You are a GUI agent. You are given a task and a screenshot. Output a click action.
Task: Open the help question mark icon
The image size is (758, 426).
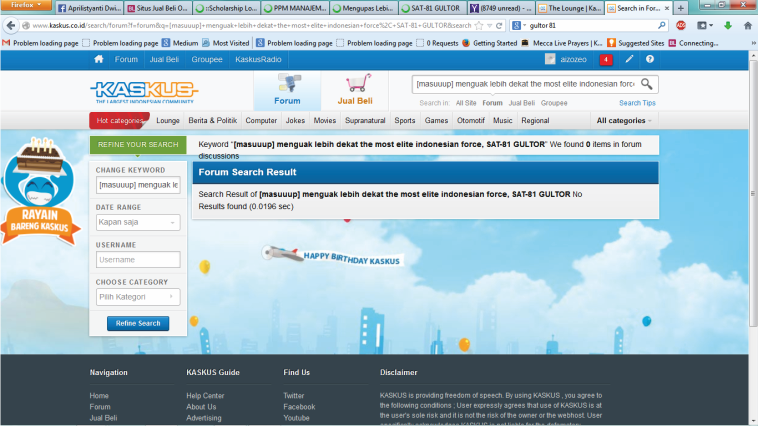click(650, 59)
